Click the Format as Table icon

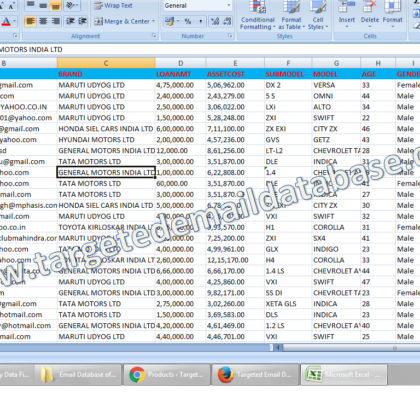292,7
